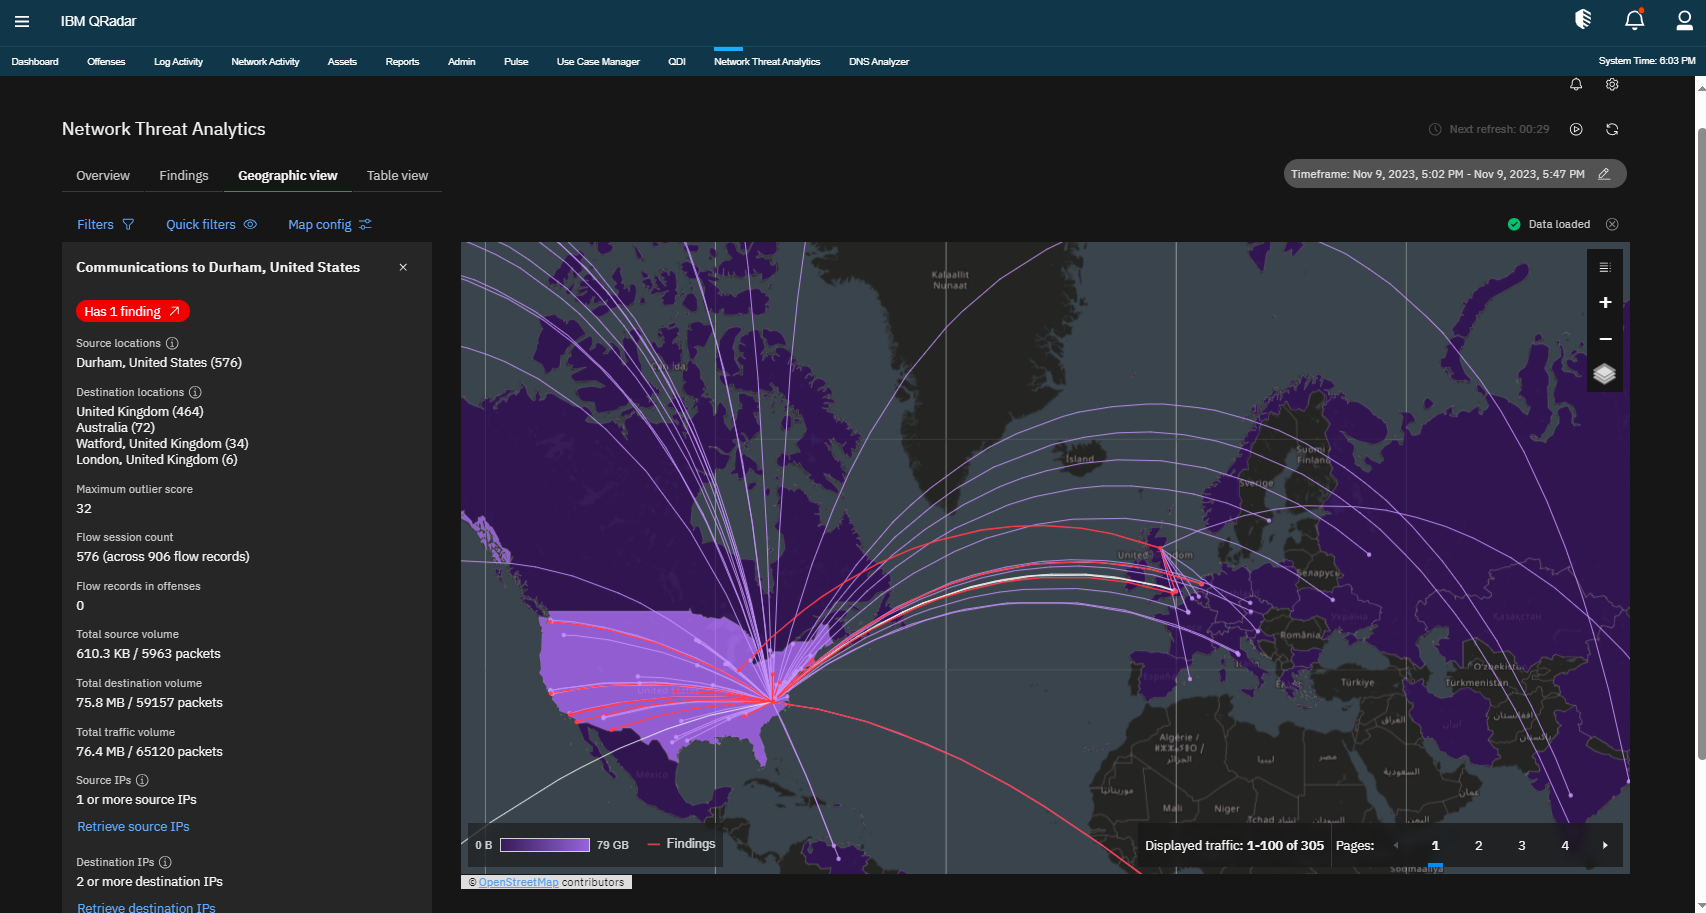Close the Communications to Durham panel
The width and height of the screenshot is (1706, 913).
coord(403,267)
